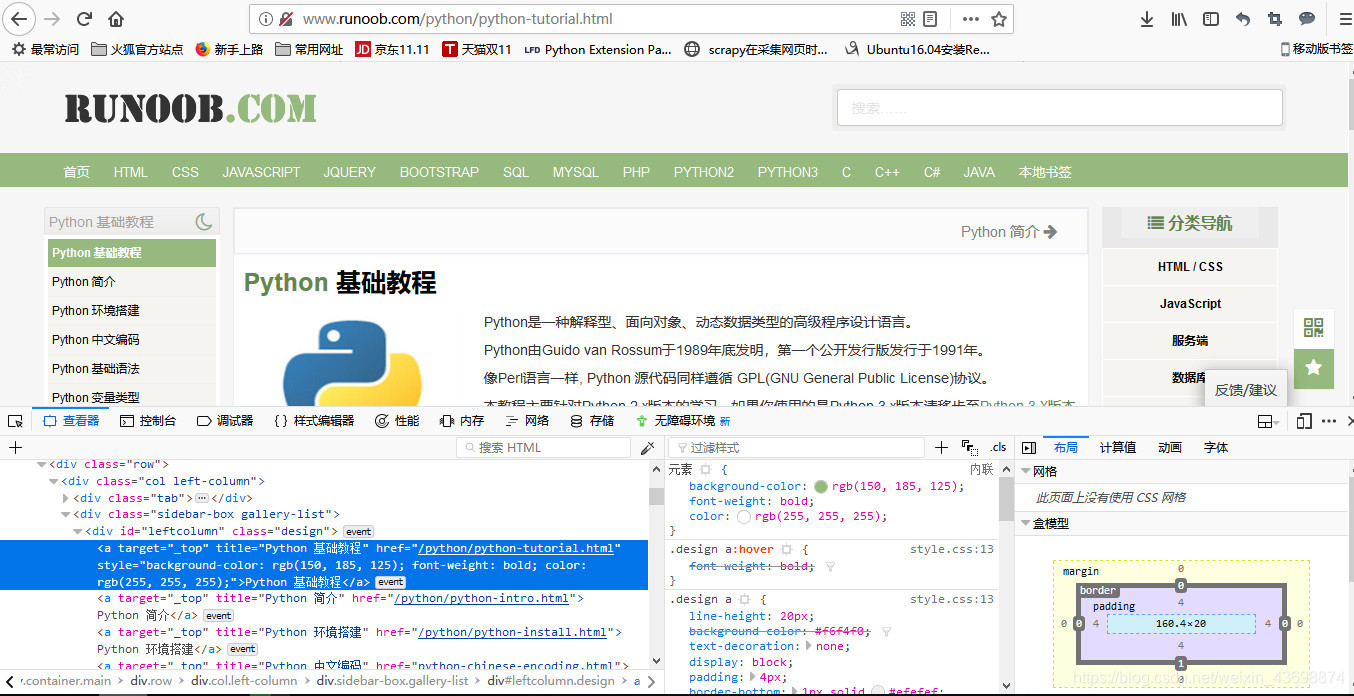Open the DevTools dock position dropdown

pyautogui.click(x=1268, y=421)
